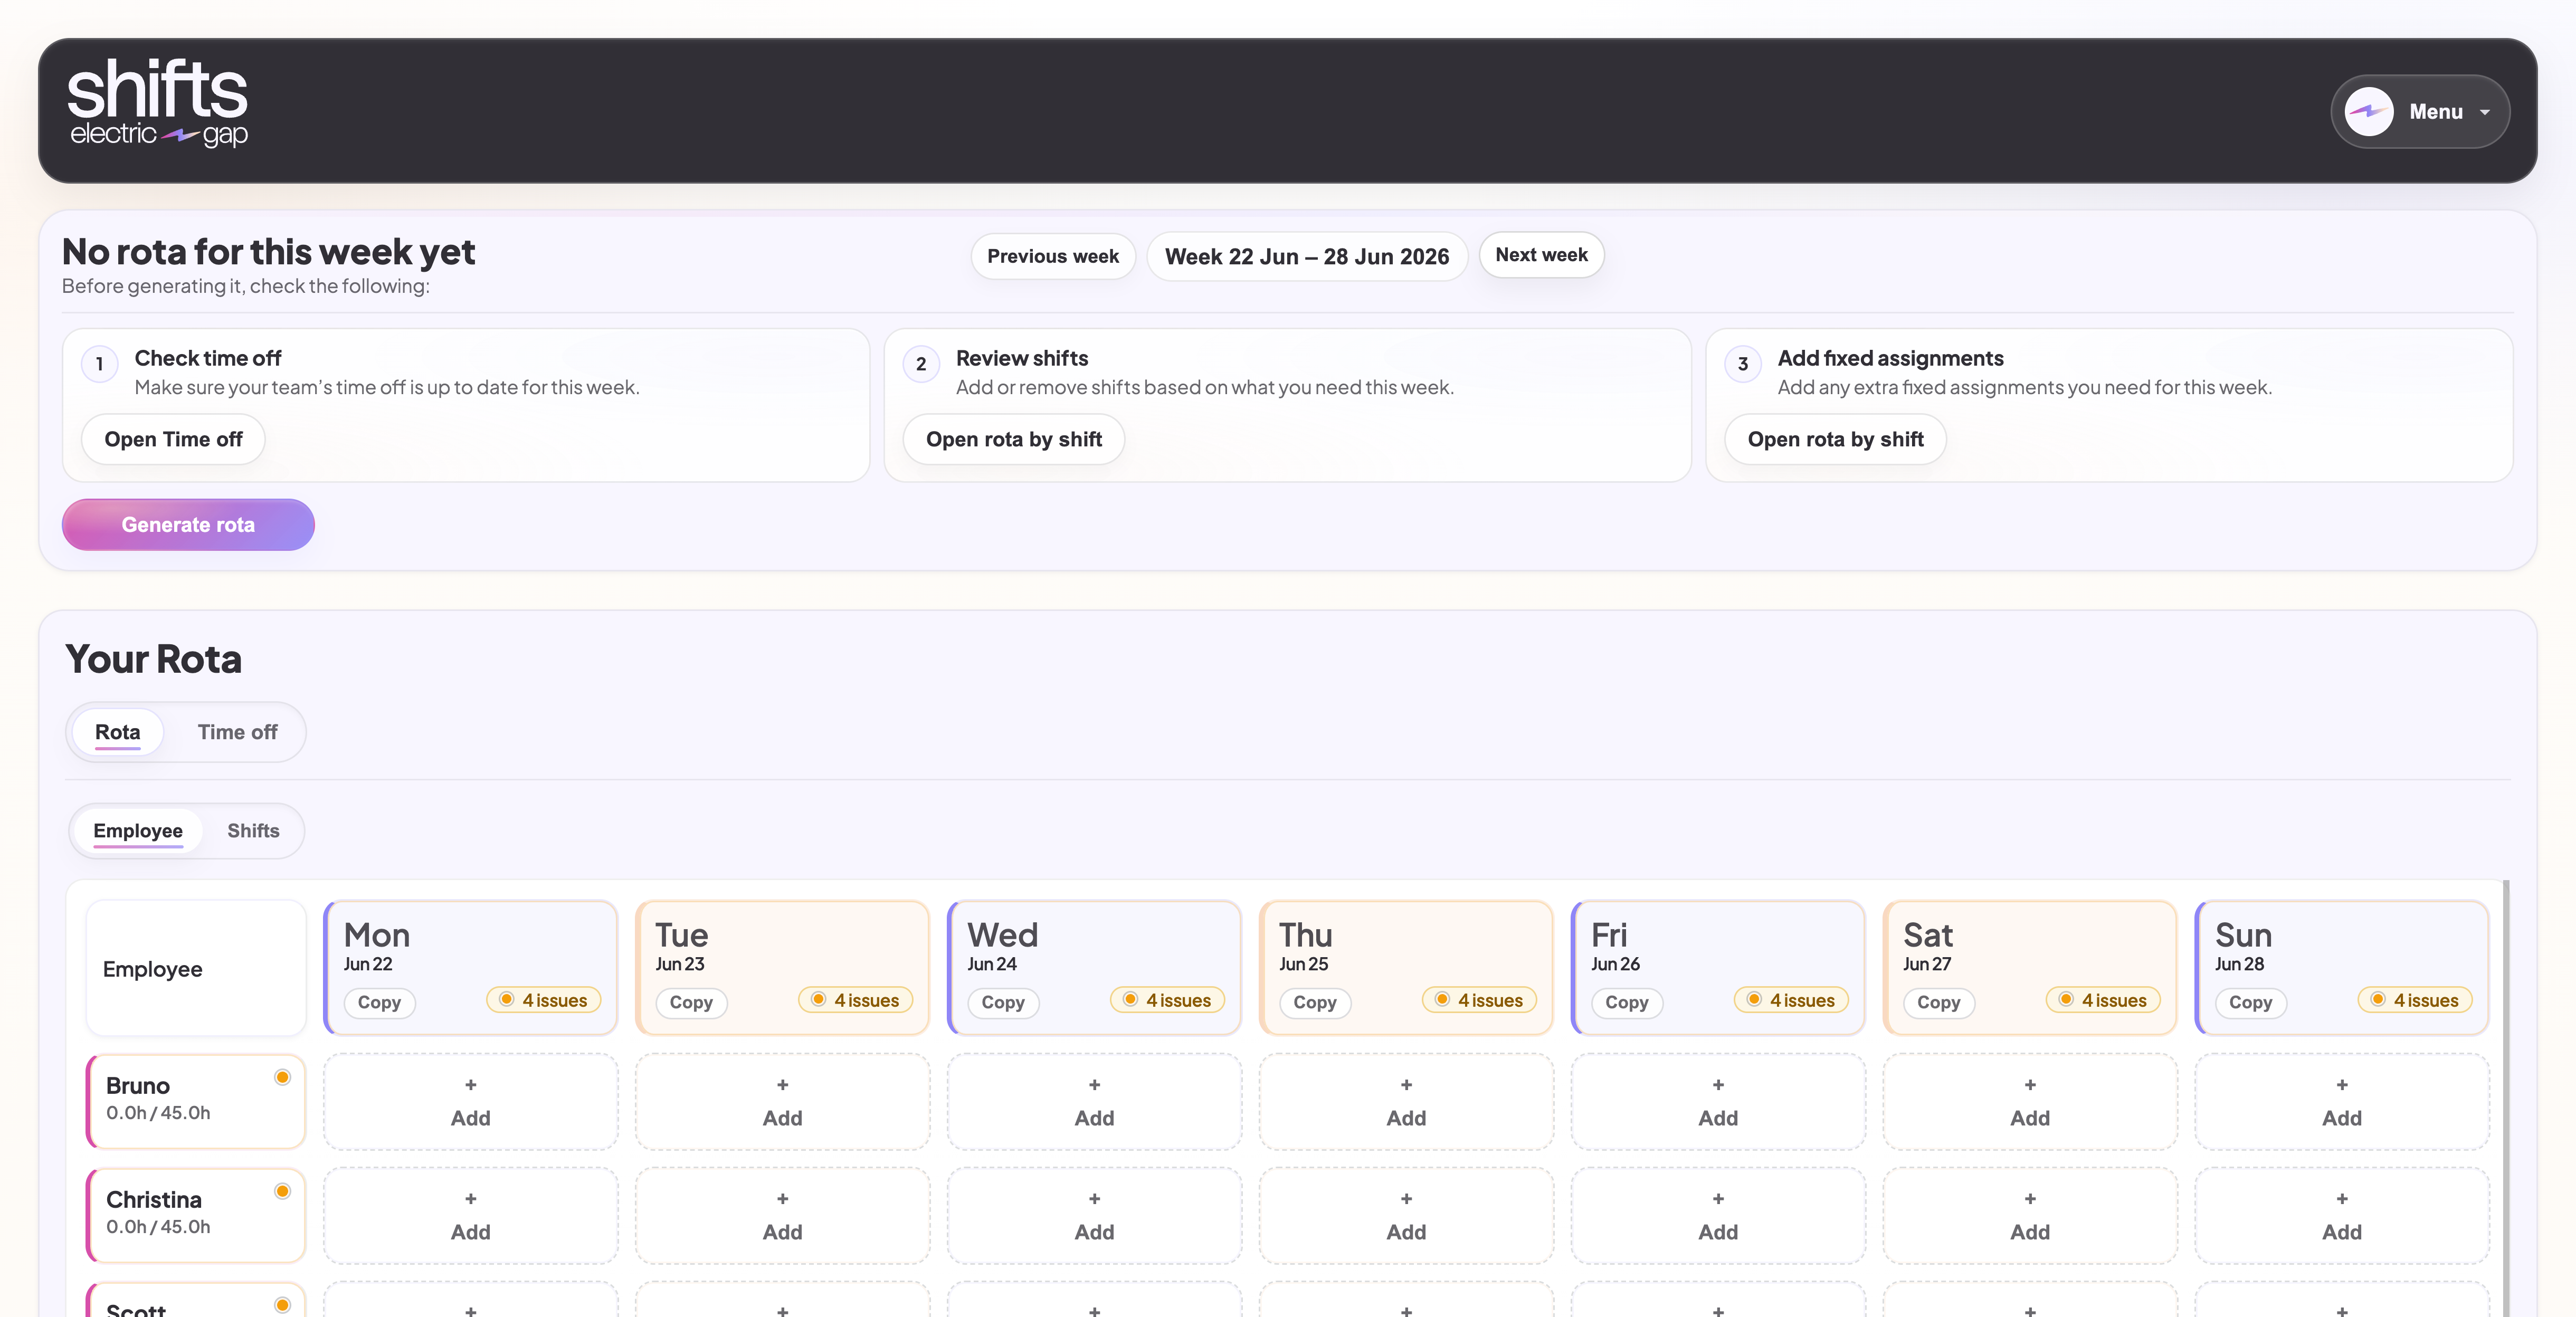Add a shift for Christina on Tuesday
This screenshot has width=2576, height=1317.
[x=783, y=1215]
